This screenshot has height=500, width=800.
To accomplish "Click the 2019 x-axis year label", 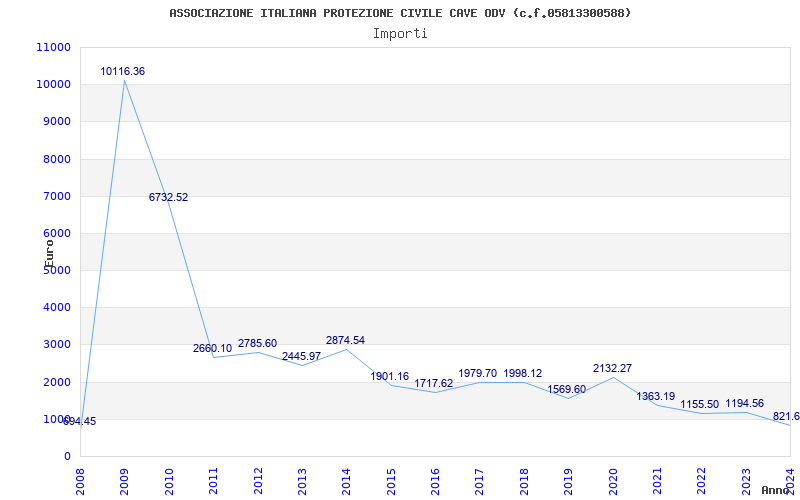I will coord(568,481).
